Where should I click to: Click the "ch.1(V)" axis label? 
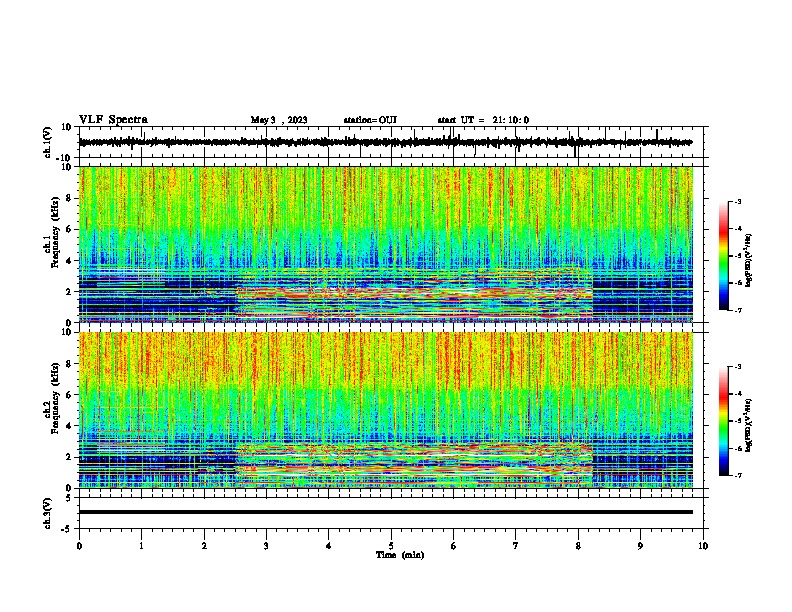[48, 142]
